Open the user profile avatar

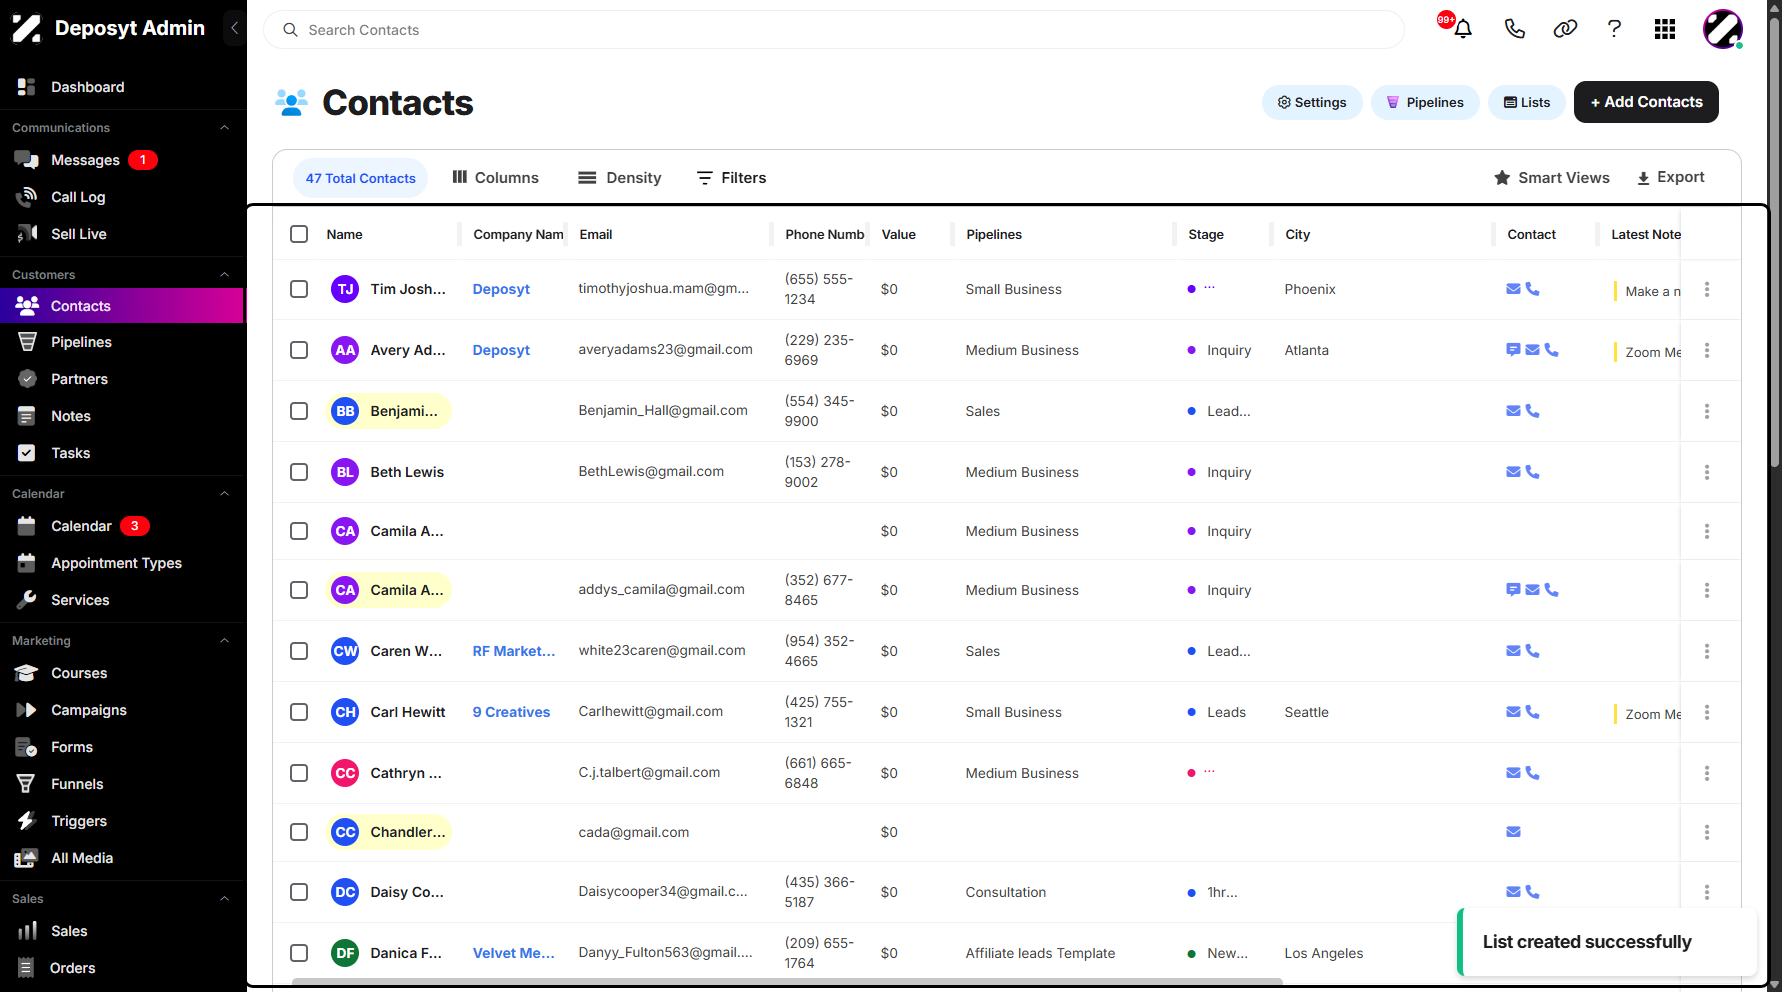pos(1723,29)
